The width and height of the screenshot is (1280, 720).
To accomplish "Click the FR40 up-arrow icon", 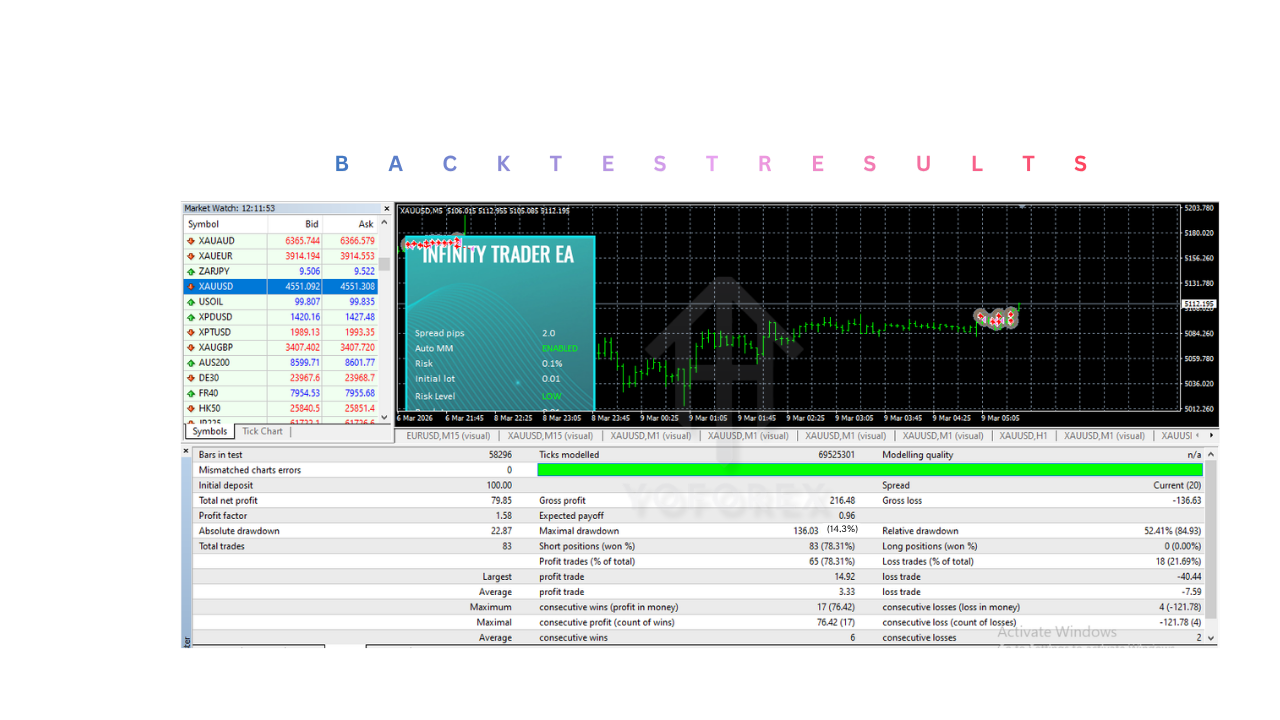I will (x=191, y=393).
